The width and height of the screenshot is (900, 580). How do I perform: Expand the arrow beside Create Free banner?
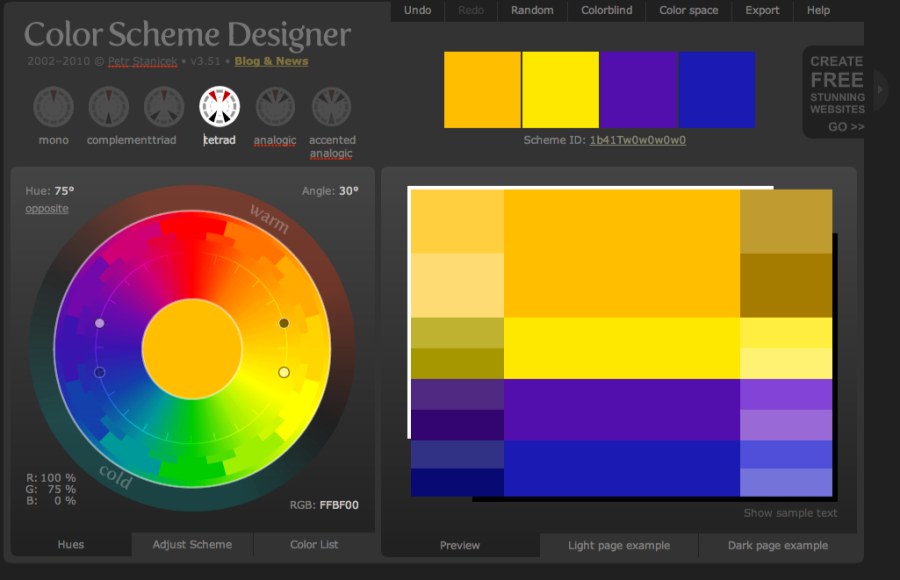point(880,89)
